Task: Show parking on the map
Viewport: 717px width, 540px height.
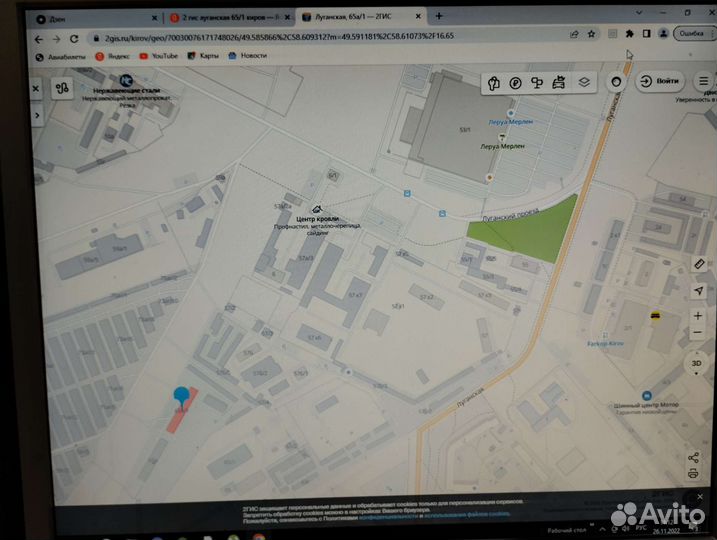Action: [x=515, y=83]
